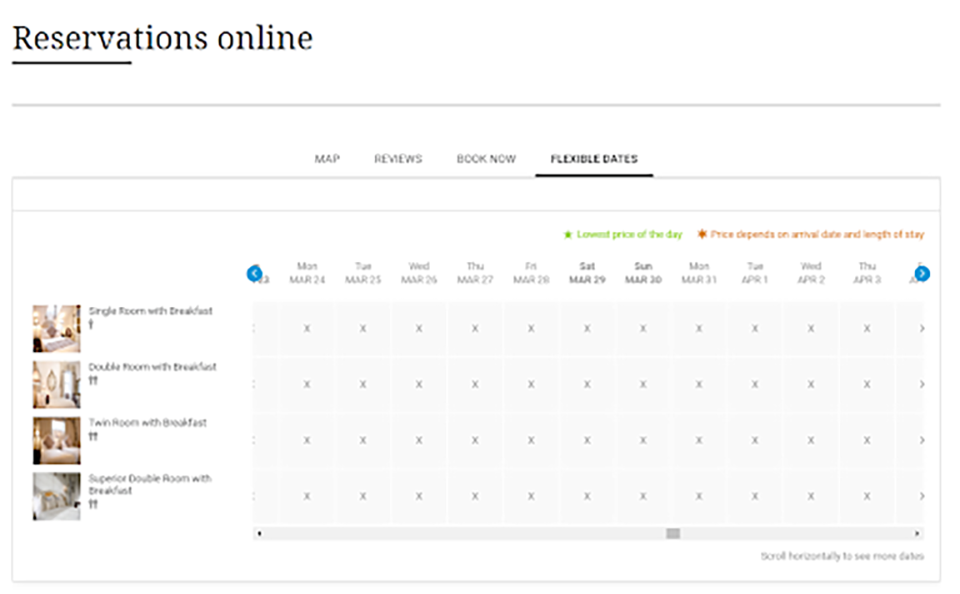Choose Twin Room cell for Tue Apr 1
Screen dimensions: 960x594
tap(755, 440)
